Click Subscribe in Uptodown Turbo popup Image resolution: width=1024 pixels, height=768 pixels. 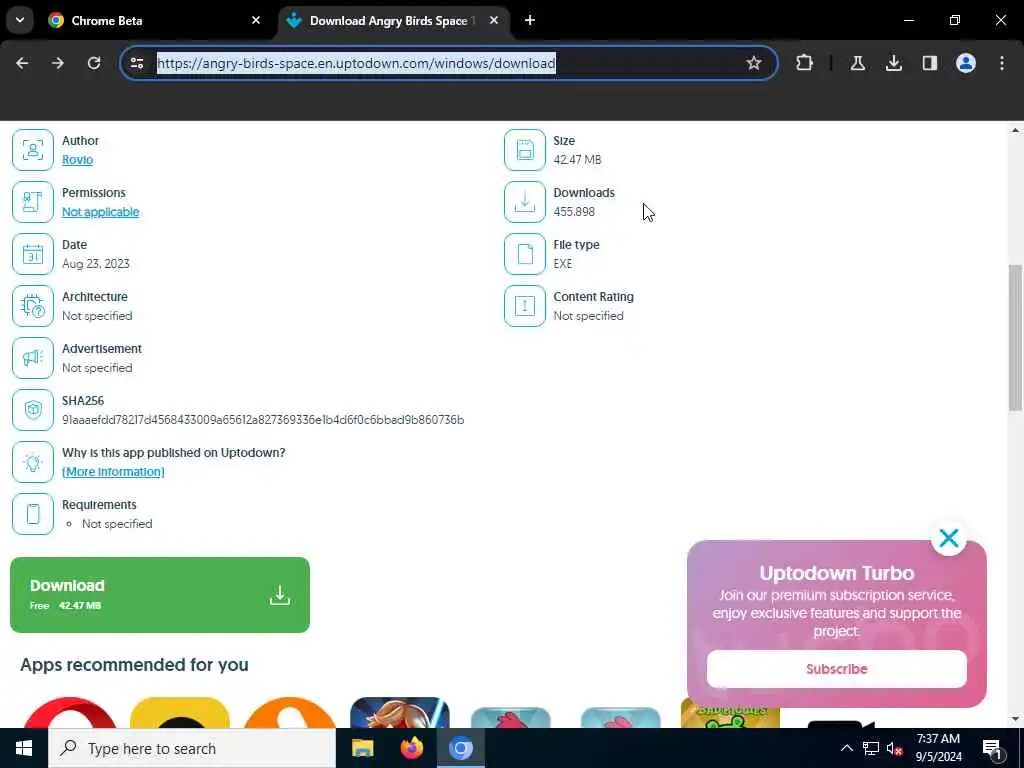pos(837,669)
